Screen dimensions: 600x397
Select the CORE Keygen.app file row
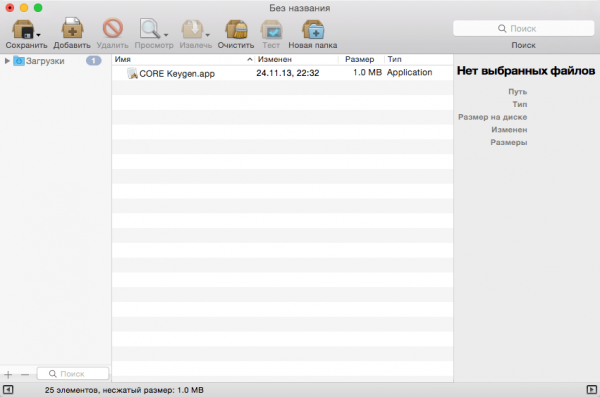pyautogui.click(x=282, y=73)
